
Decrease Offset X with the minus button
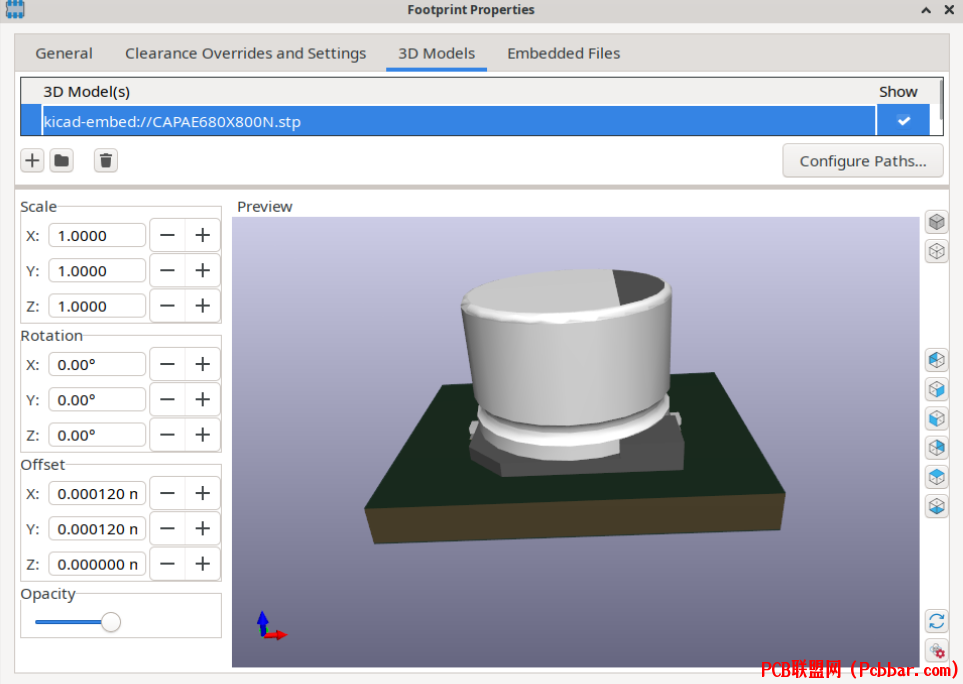[x=167, y=493]
